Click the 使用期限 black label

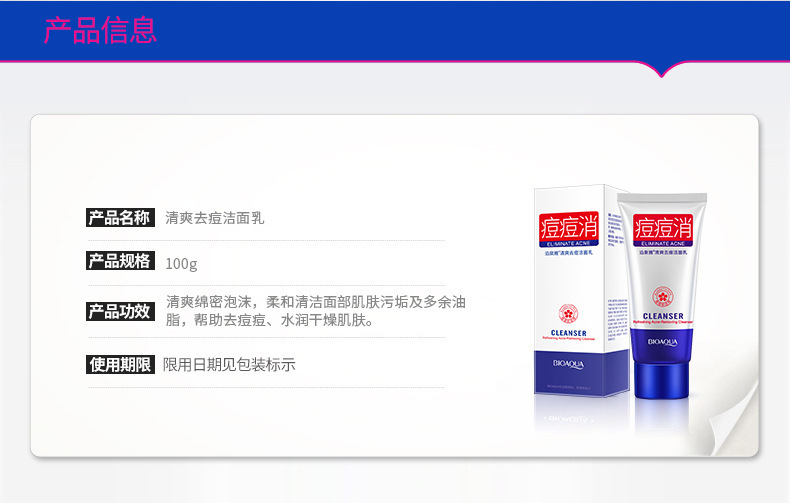[x=120, y=364]
